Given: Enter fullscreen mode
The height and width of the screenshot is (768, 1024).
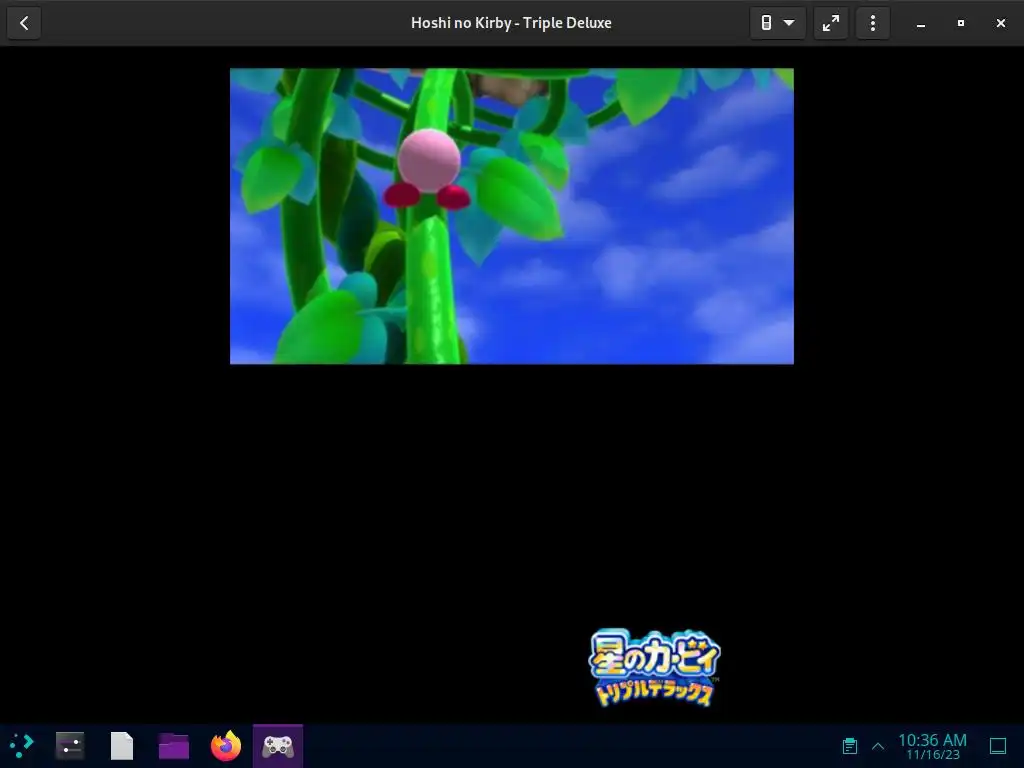Looking at the screenshot, I should tap(831, 24).
